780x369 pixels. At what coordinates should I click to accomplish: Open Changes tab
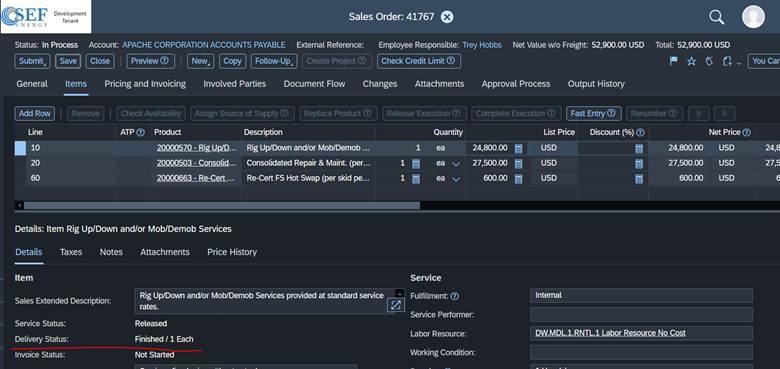(380, 84)
